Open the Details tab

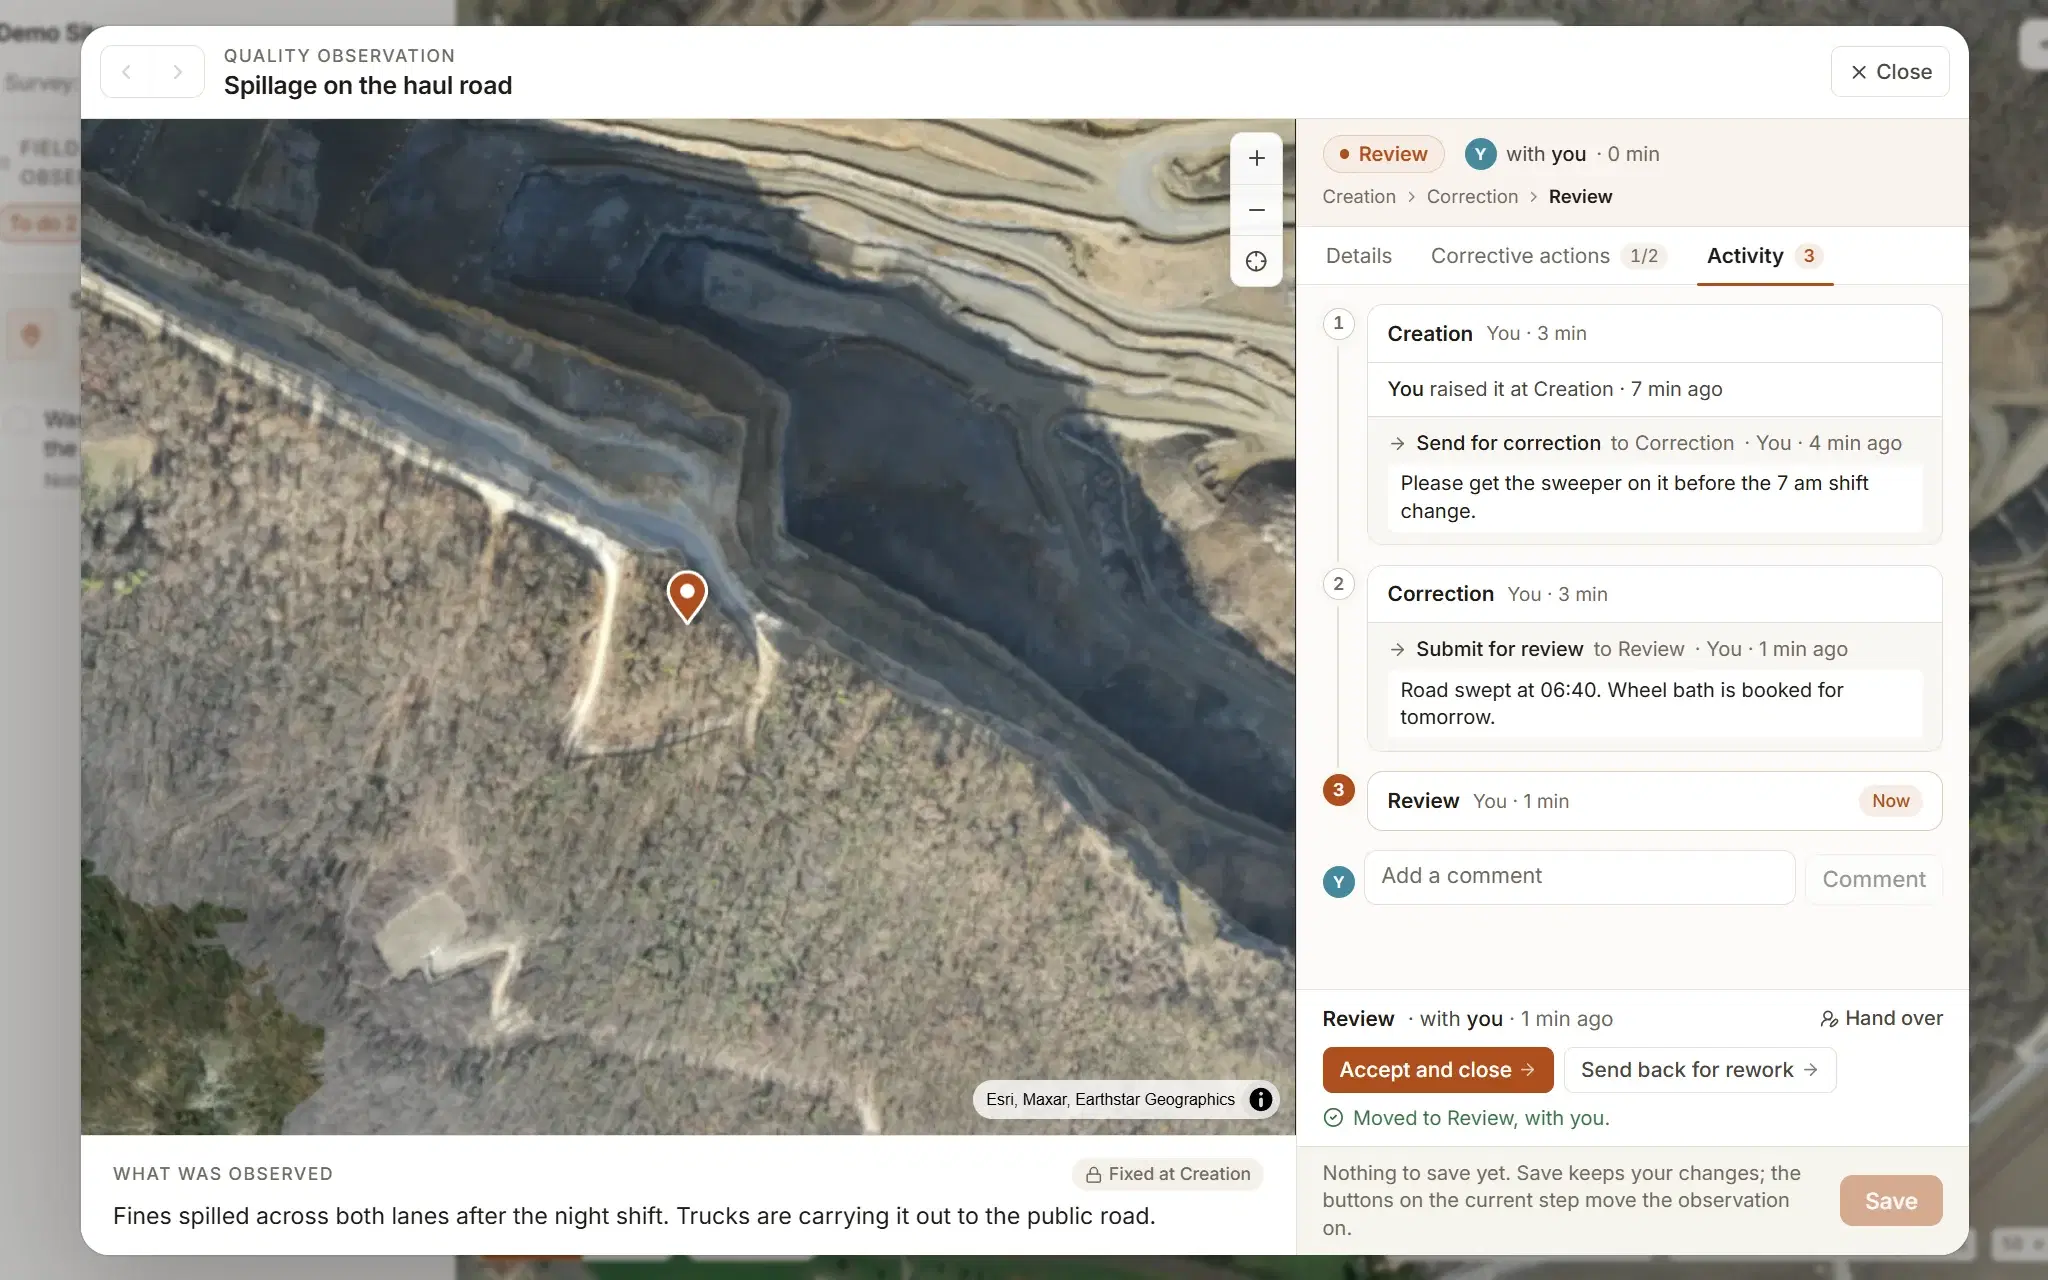click(x=1358, y=256)
